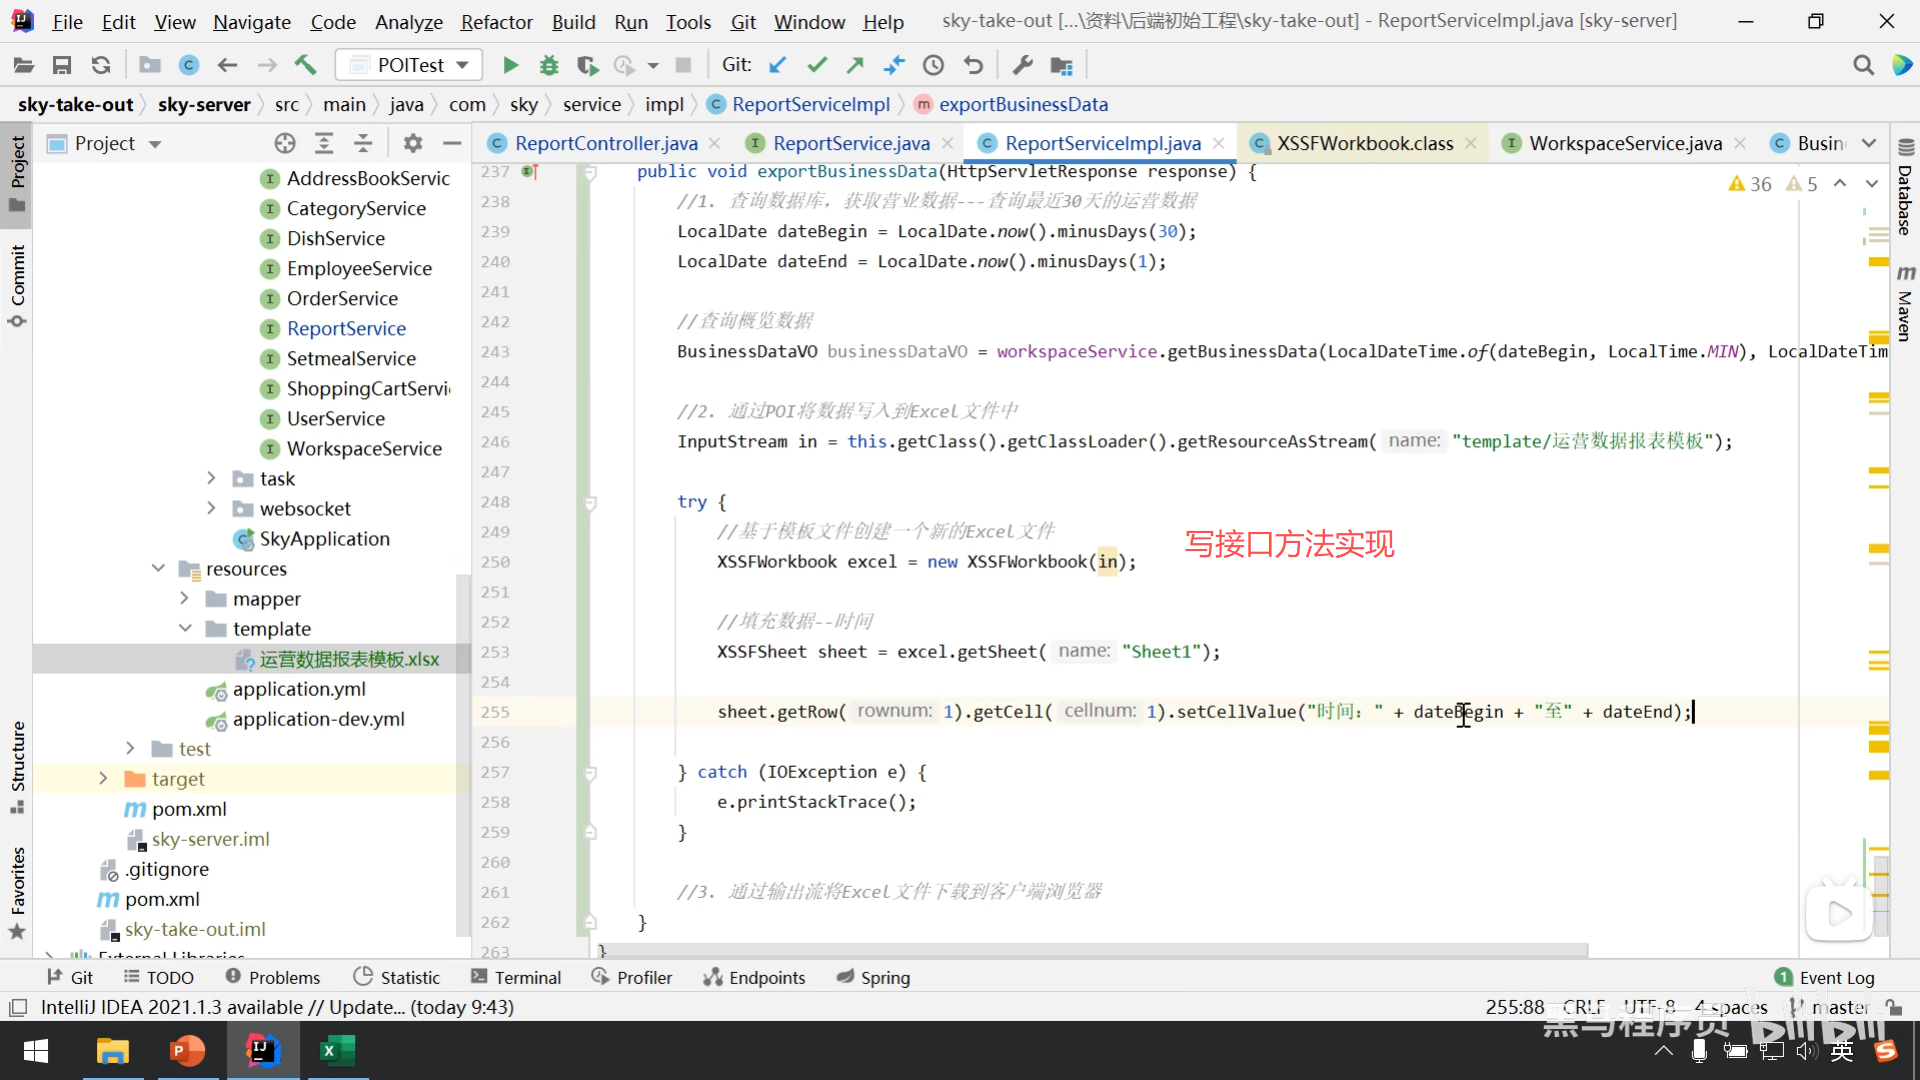Image resolution: width=1920 pixels, height=1080 pixels.
Task: Click Select Opened File target icon
Action: [285, 143]
